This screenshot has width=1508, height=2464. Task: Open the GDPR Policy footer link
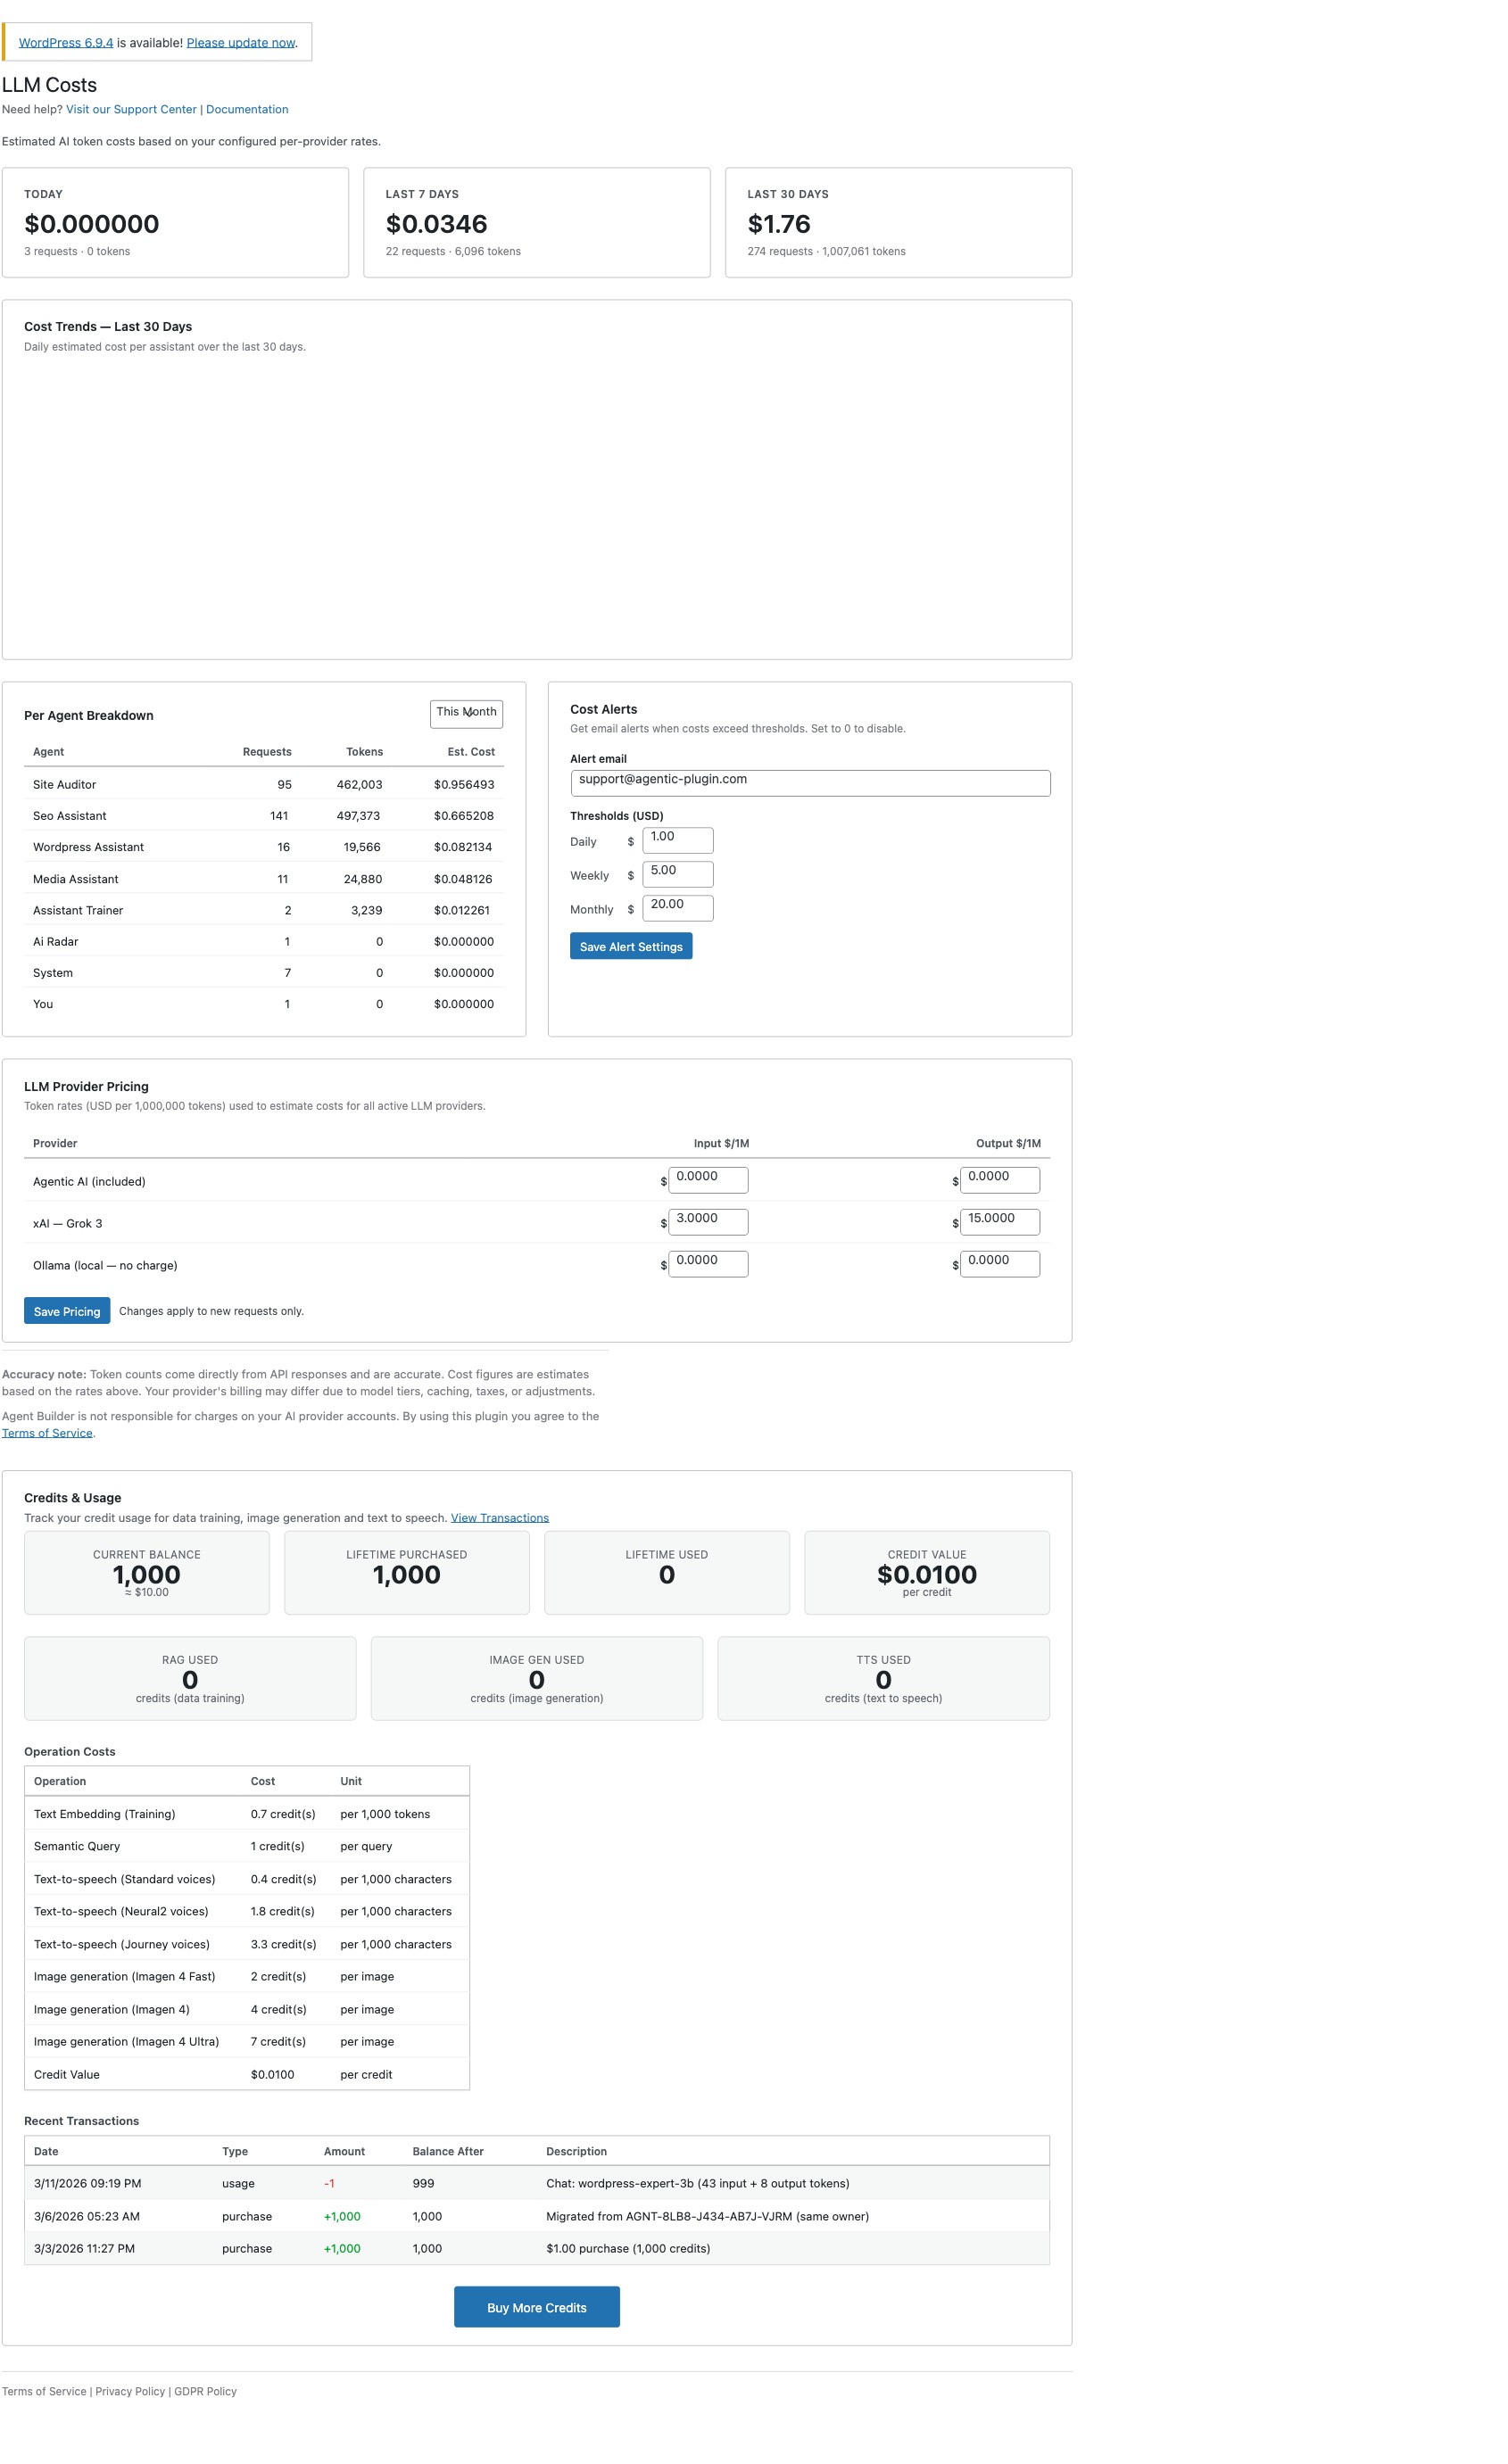tap(204, 2391)
